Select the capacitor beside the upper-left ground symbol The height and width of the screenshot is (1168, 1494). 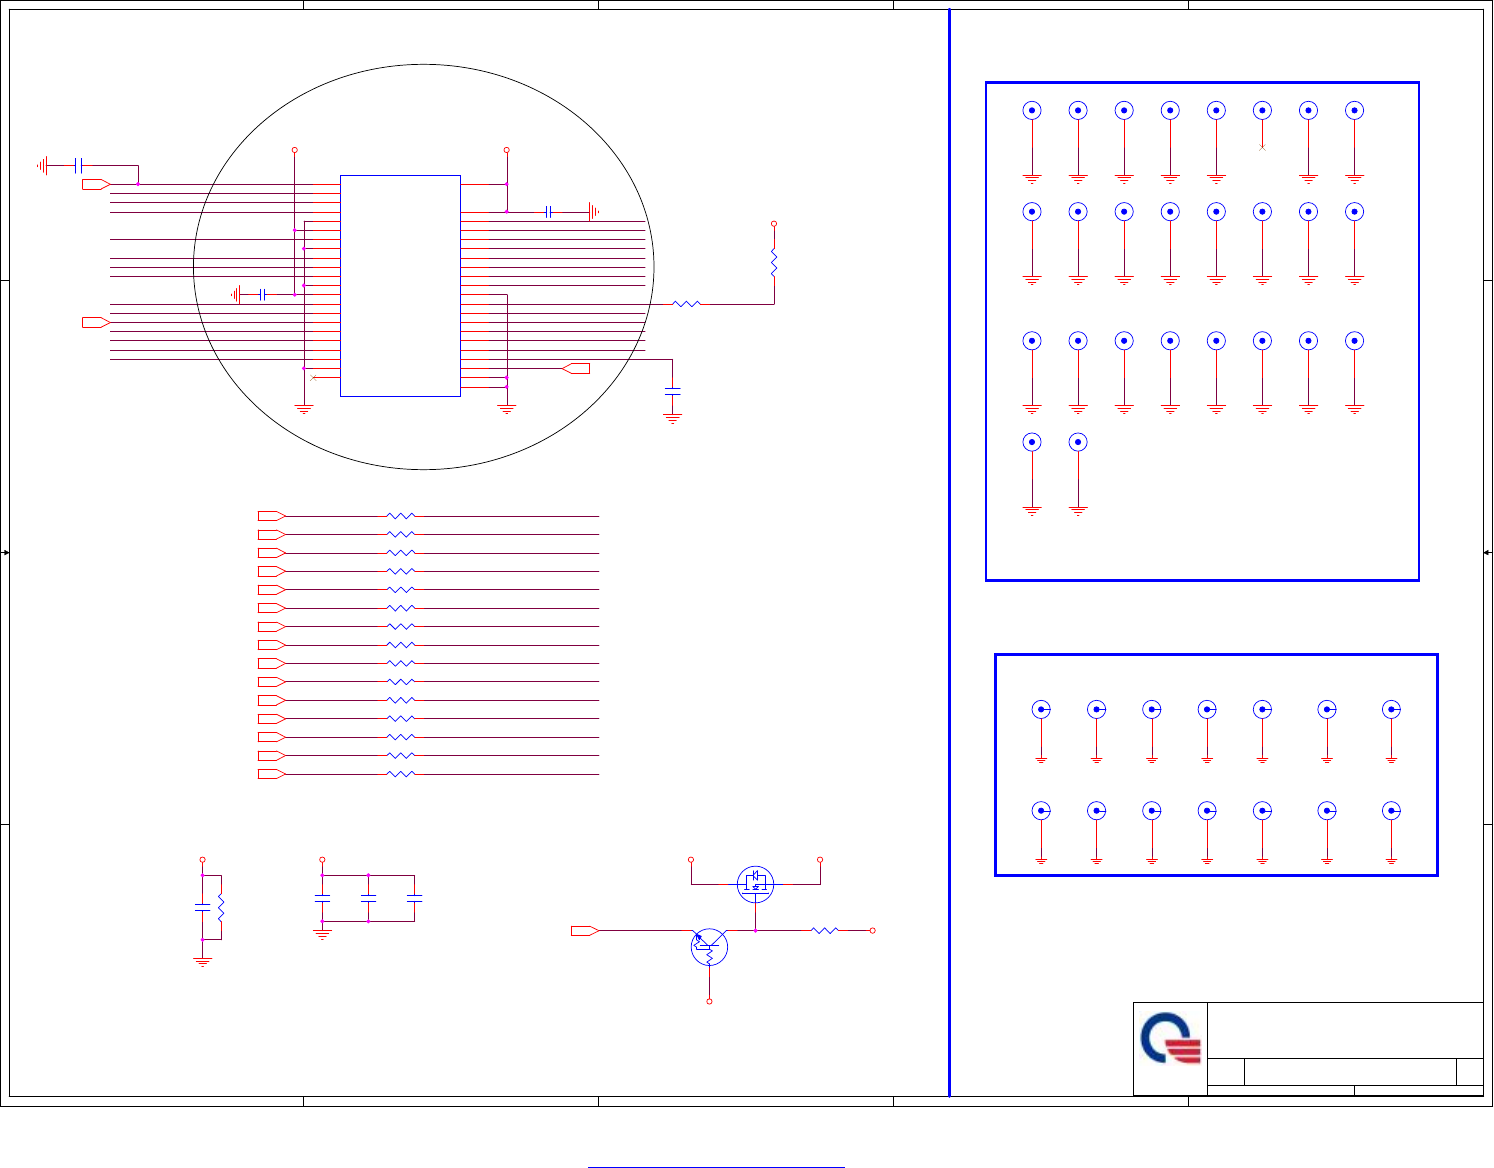click(x=80, y=165)
